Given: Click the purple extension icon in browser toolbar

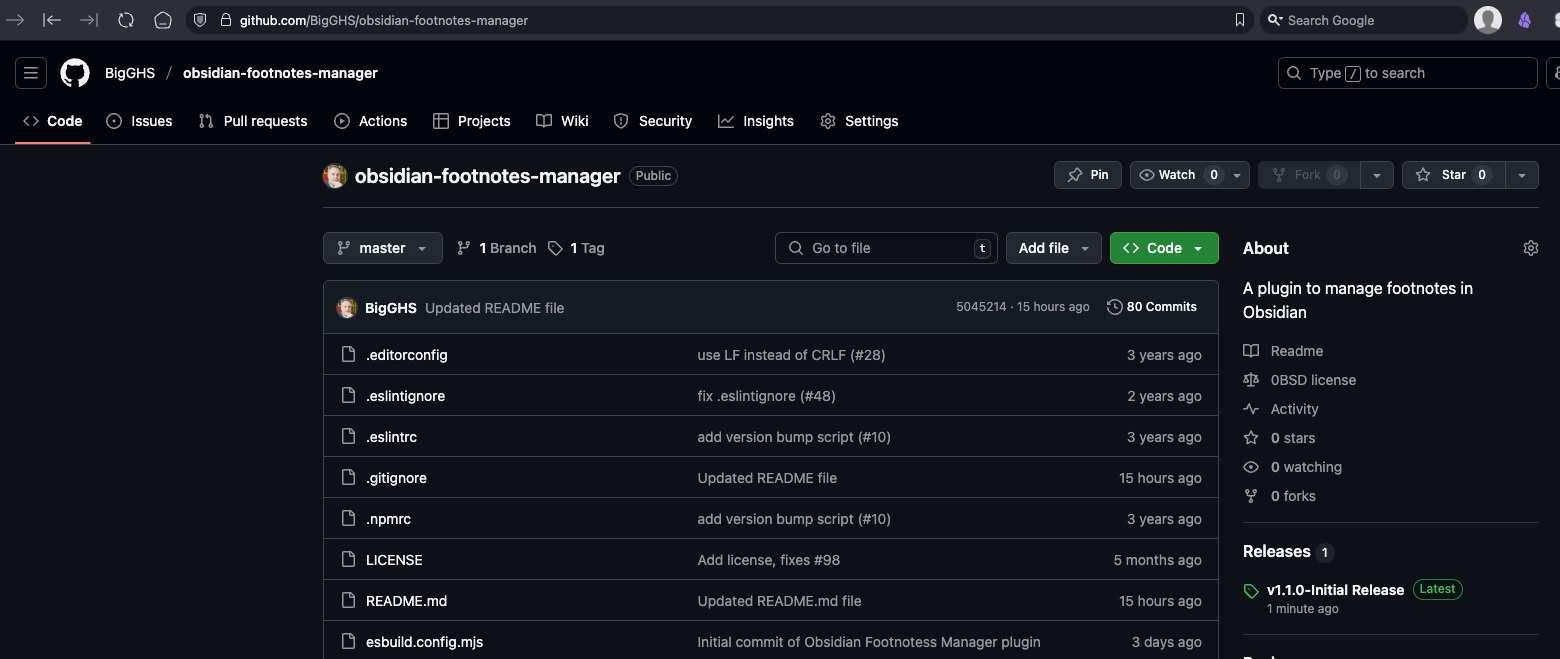Looking at the screenshot, I should pos(1525,20).
